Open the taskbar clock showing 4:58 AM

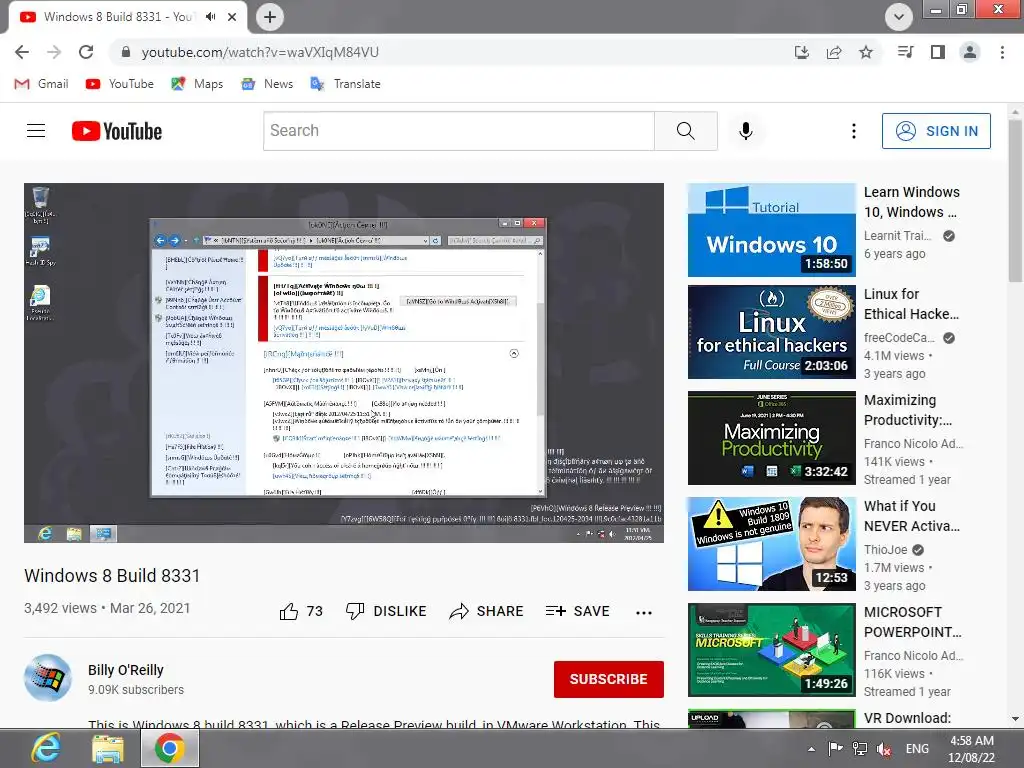click(x=972, y=749)
